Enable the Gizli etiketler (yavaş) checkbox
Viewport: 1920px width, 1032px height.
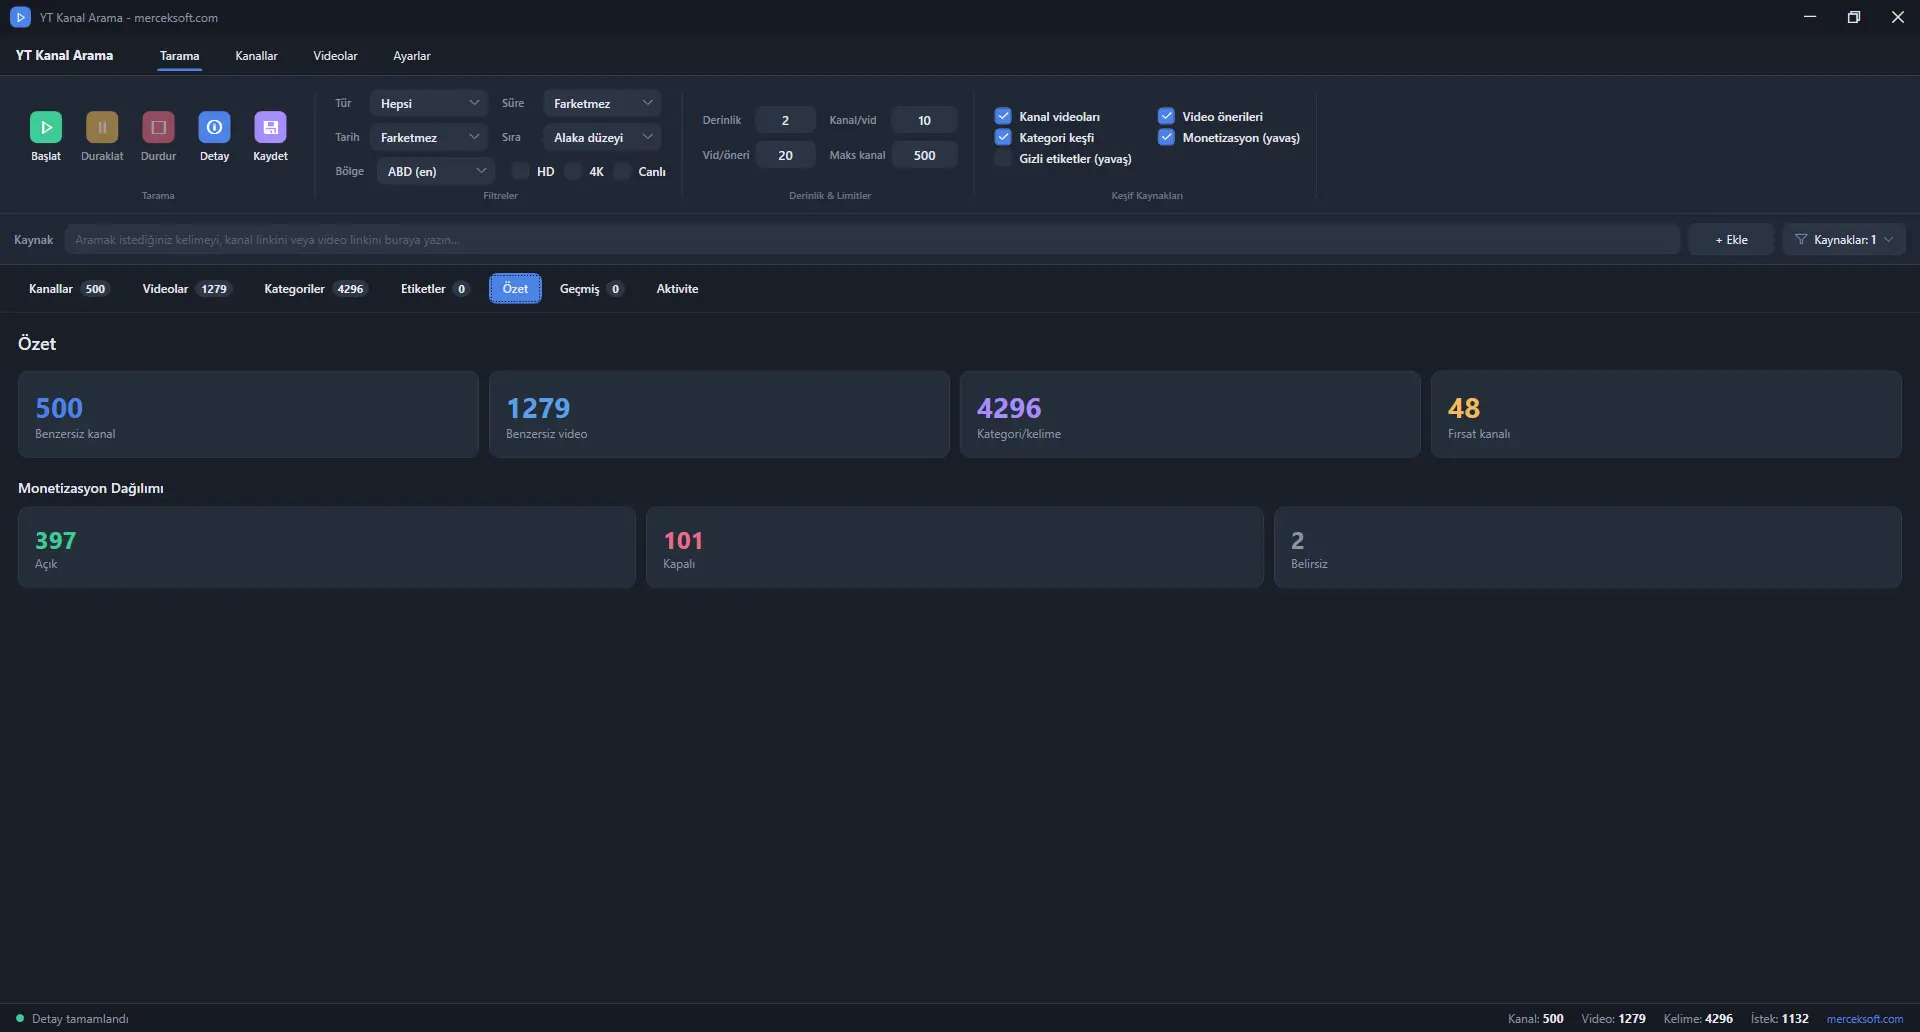pos(1003,158)
